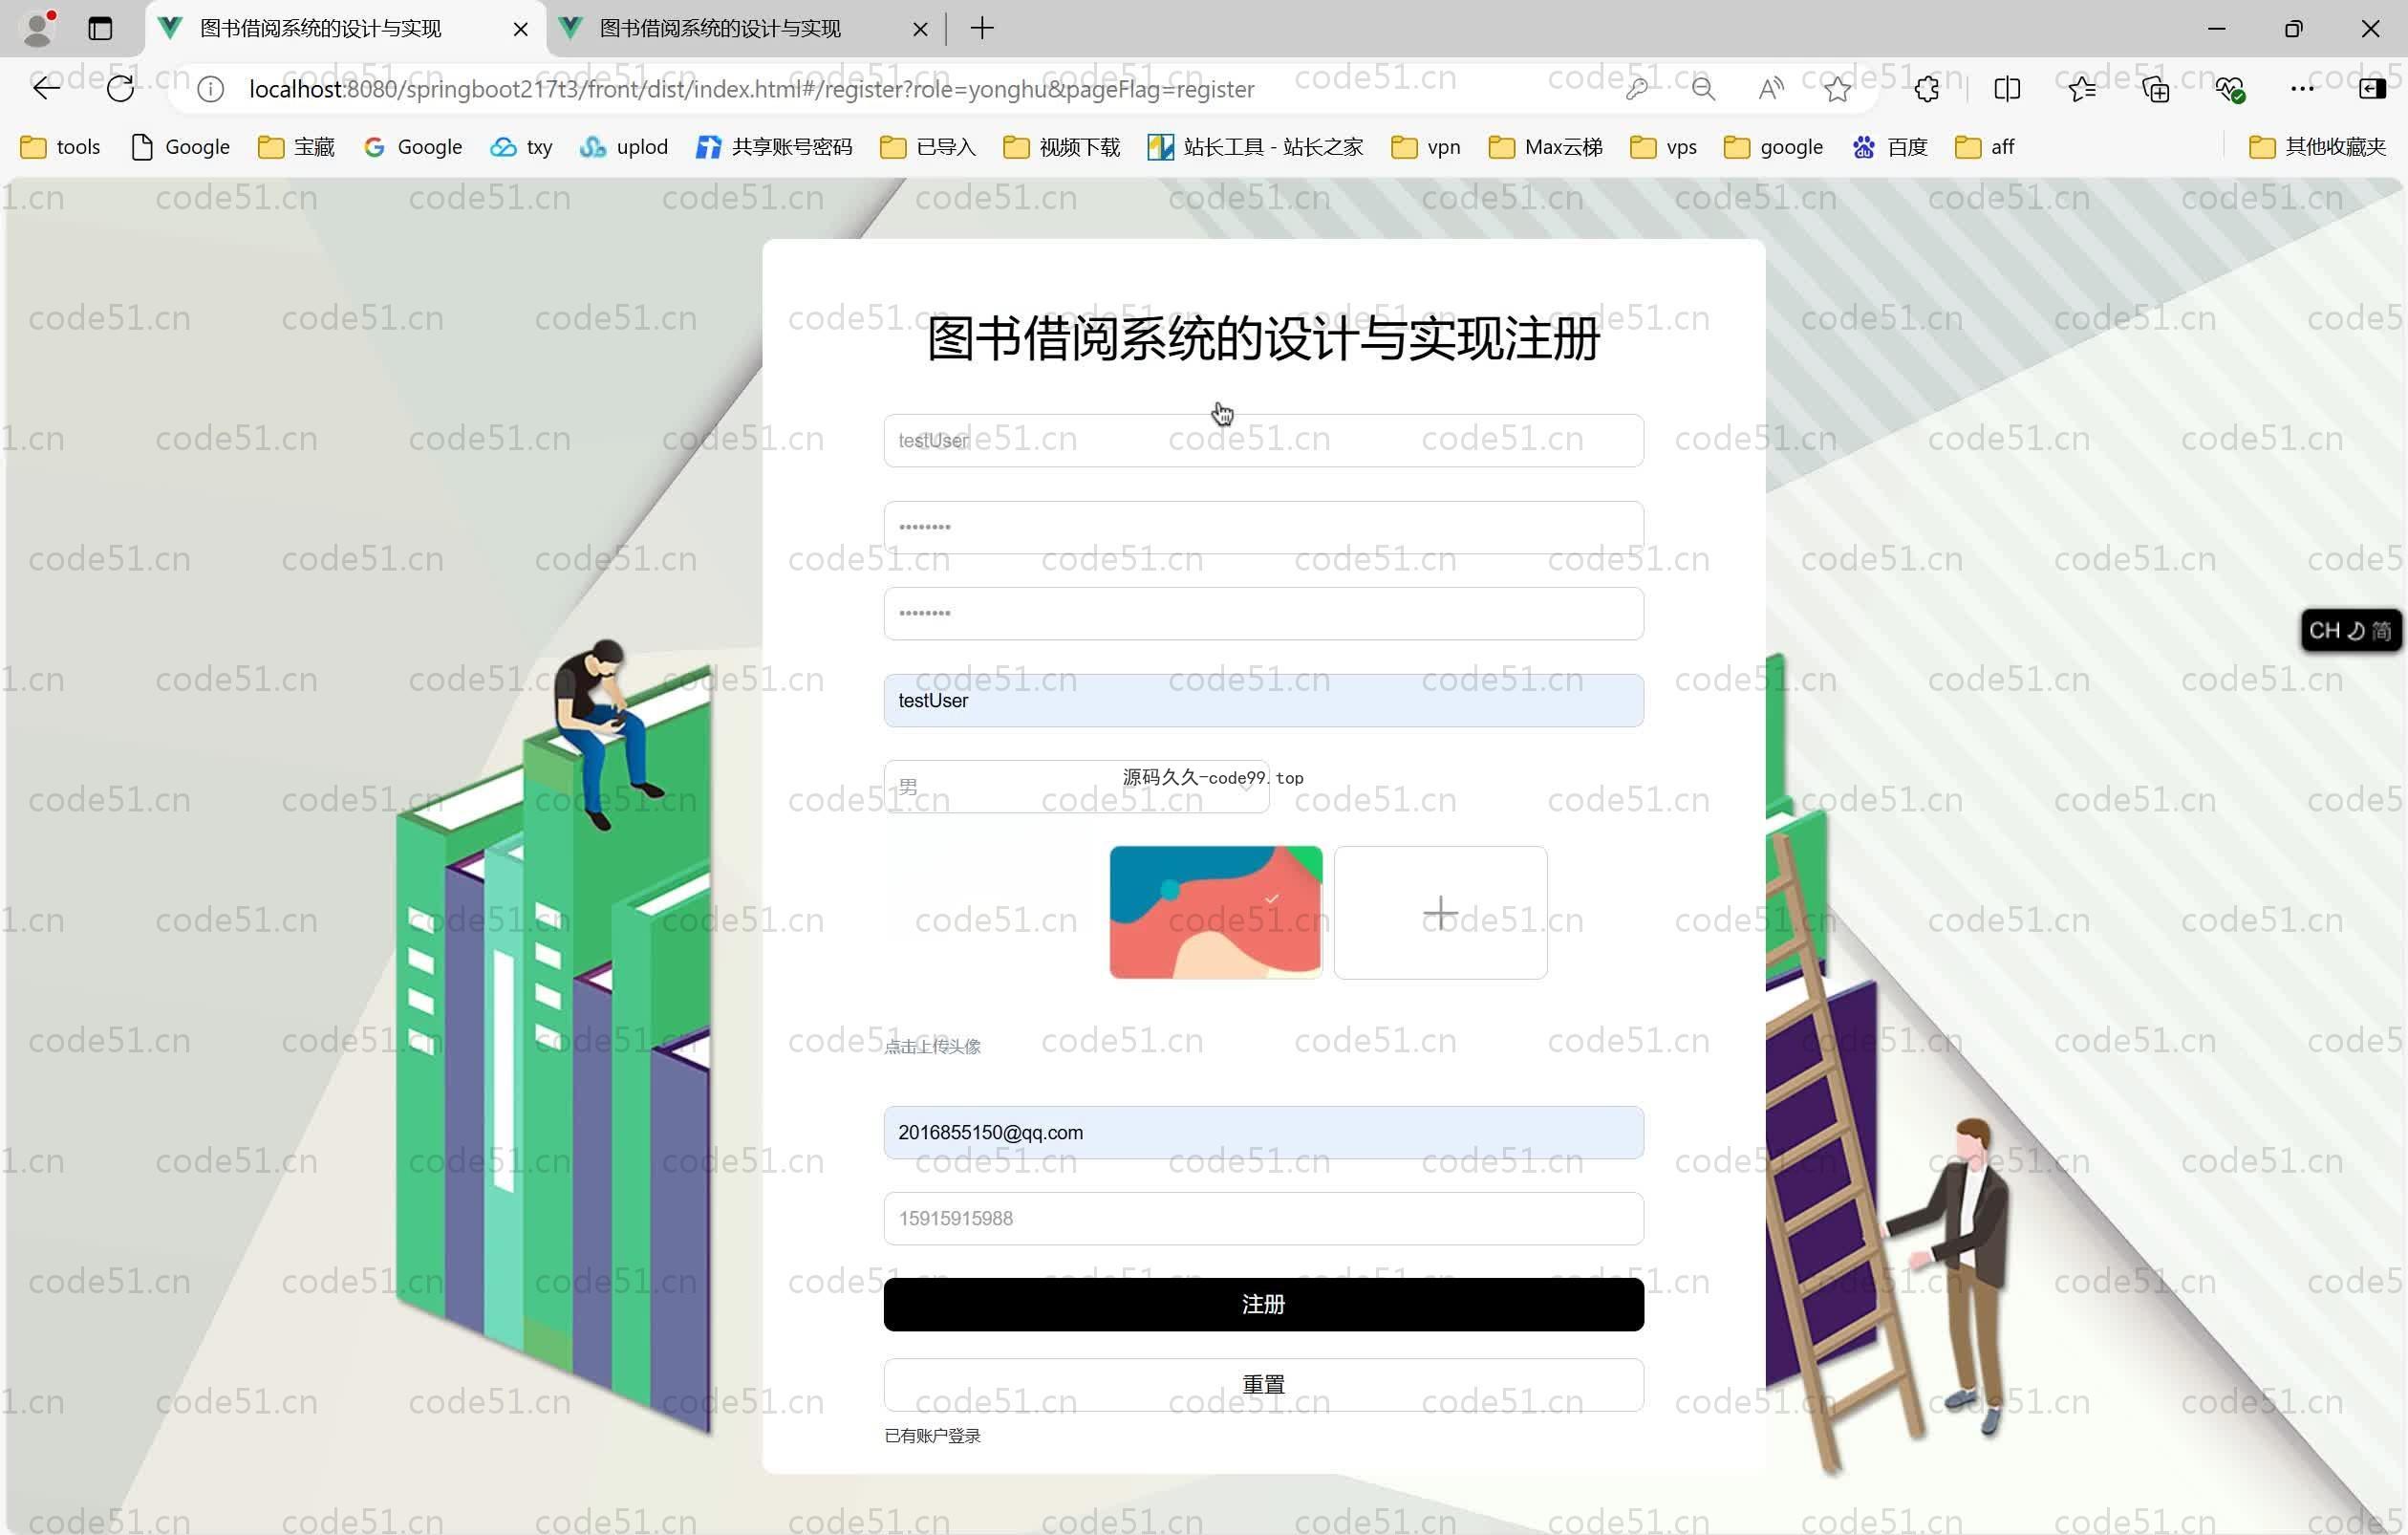The width and height of the screenshot is (2408, 1535).
Task: Open the 共享账号密码 bookmark
Action: (775, 147)
